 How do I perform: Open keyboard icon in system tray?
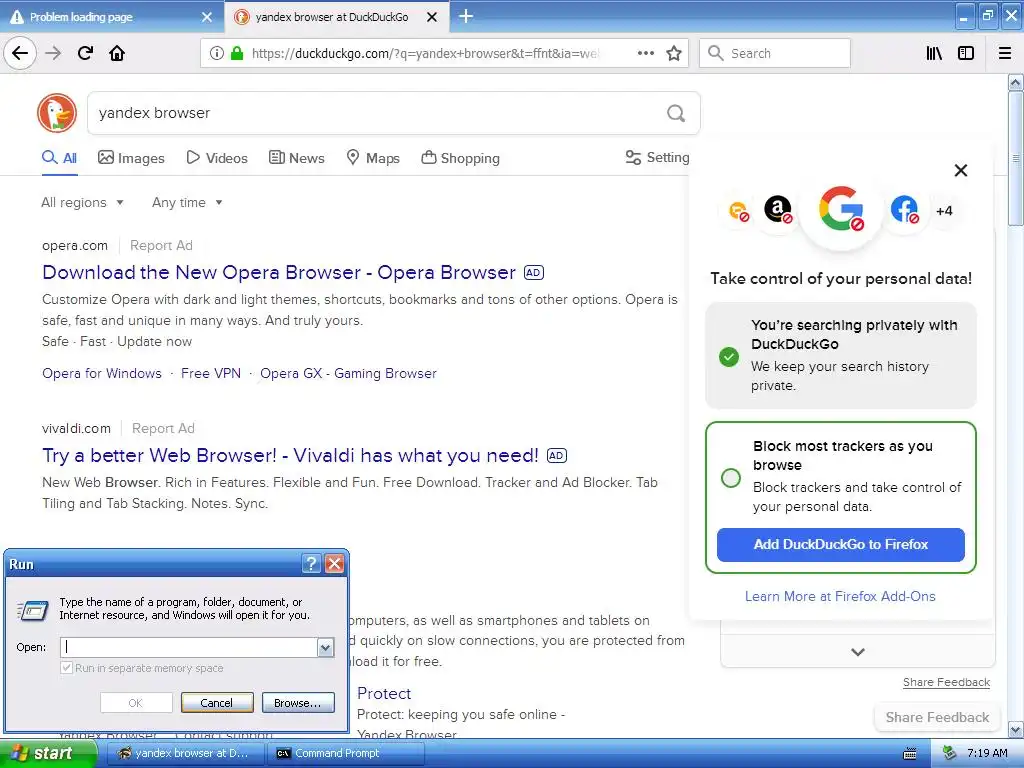pyautogui.click(x=910, y=754)
